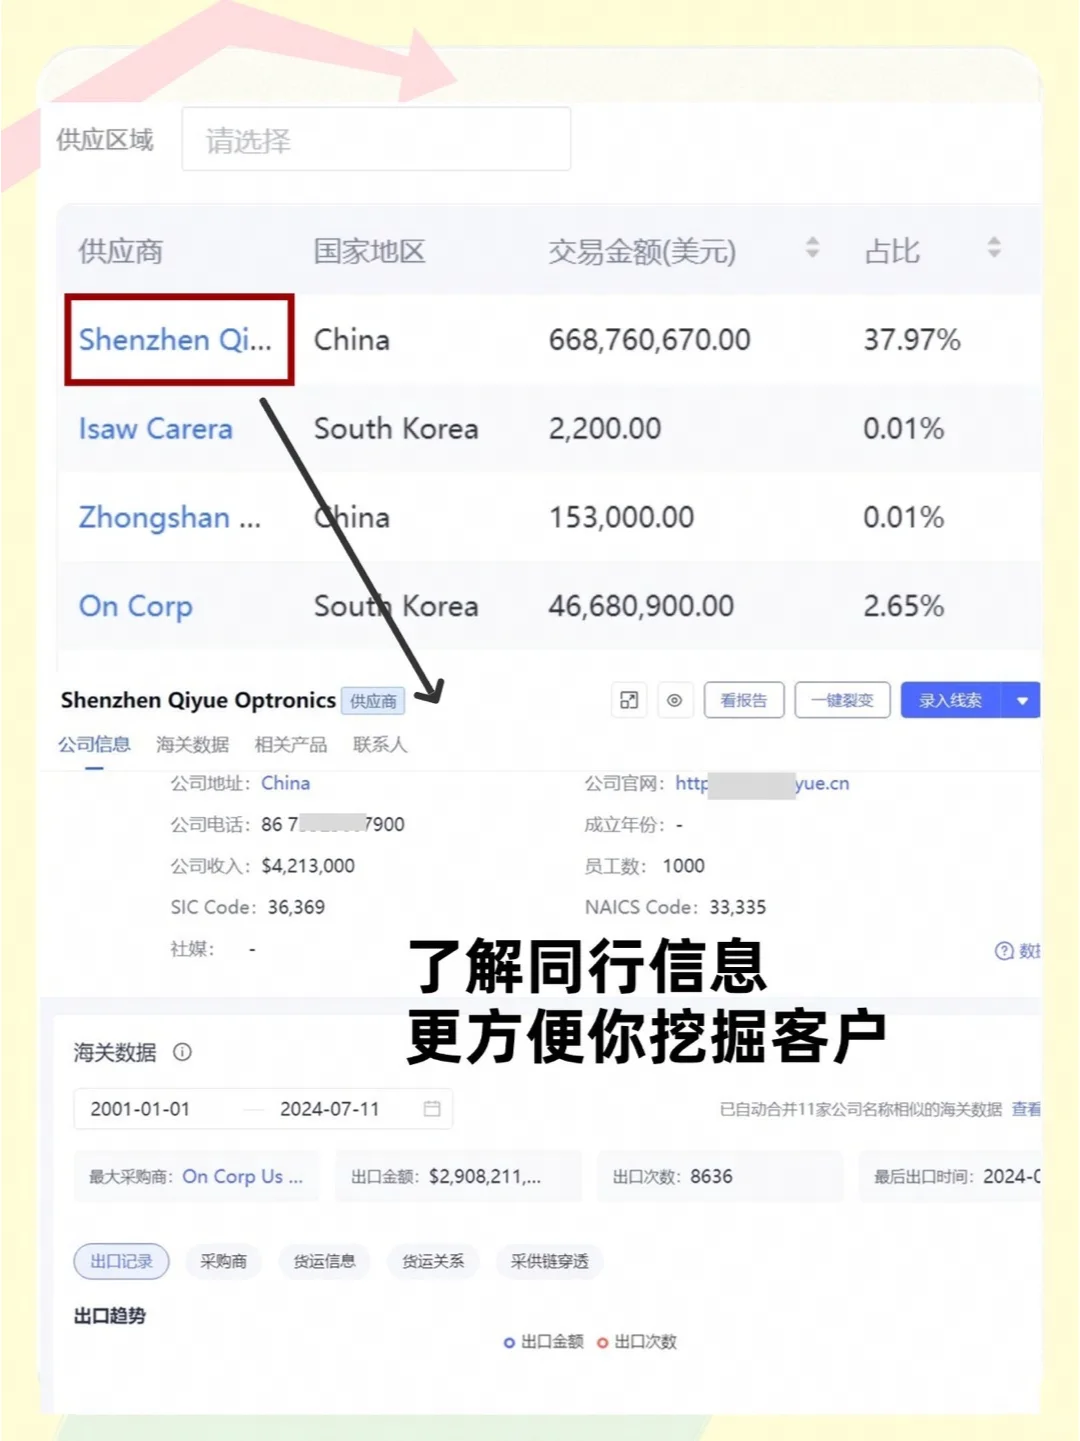1080x1441 pixels.
Task: Sort using the 交易金额(美元) column arrows
Action: [x=812, y=250]
